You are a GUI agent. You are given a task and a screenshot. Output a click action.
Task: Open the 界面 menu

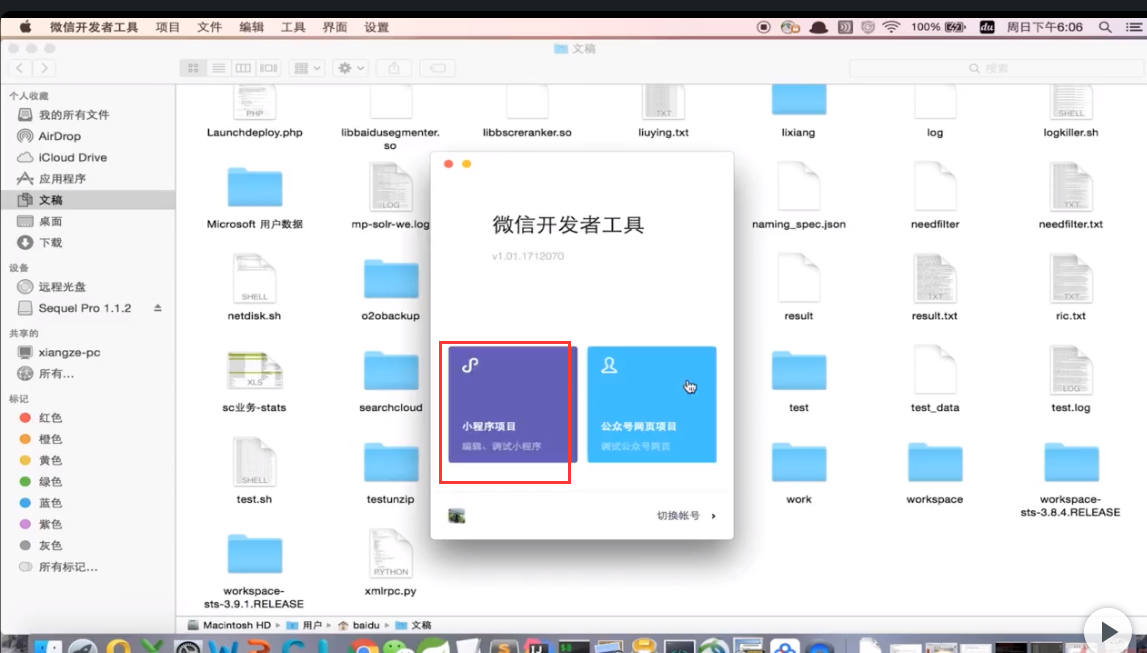[334, 27]
